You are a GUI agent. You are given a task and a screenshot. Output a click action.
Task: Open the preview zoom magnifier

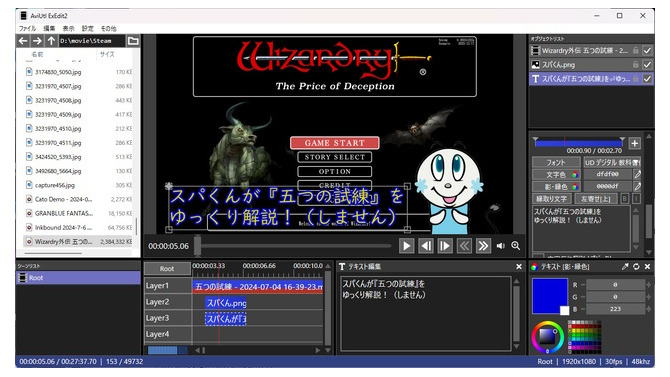(516, 246)
